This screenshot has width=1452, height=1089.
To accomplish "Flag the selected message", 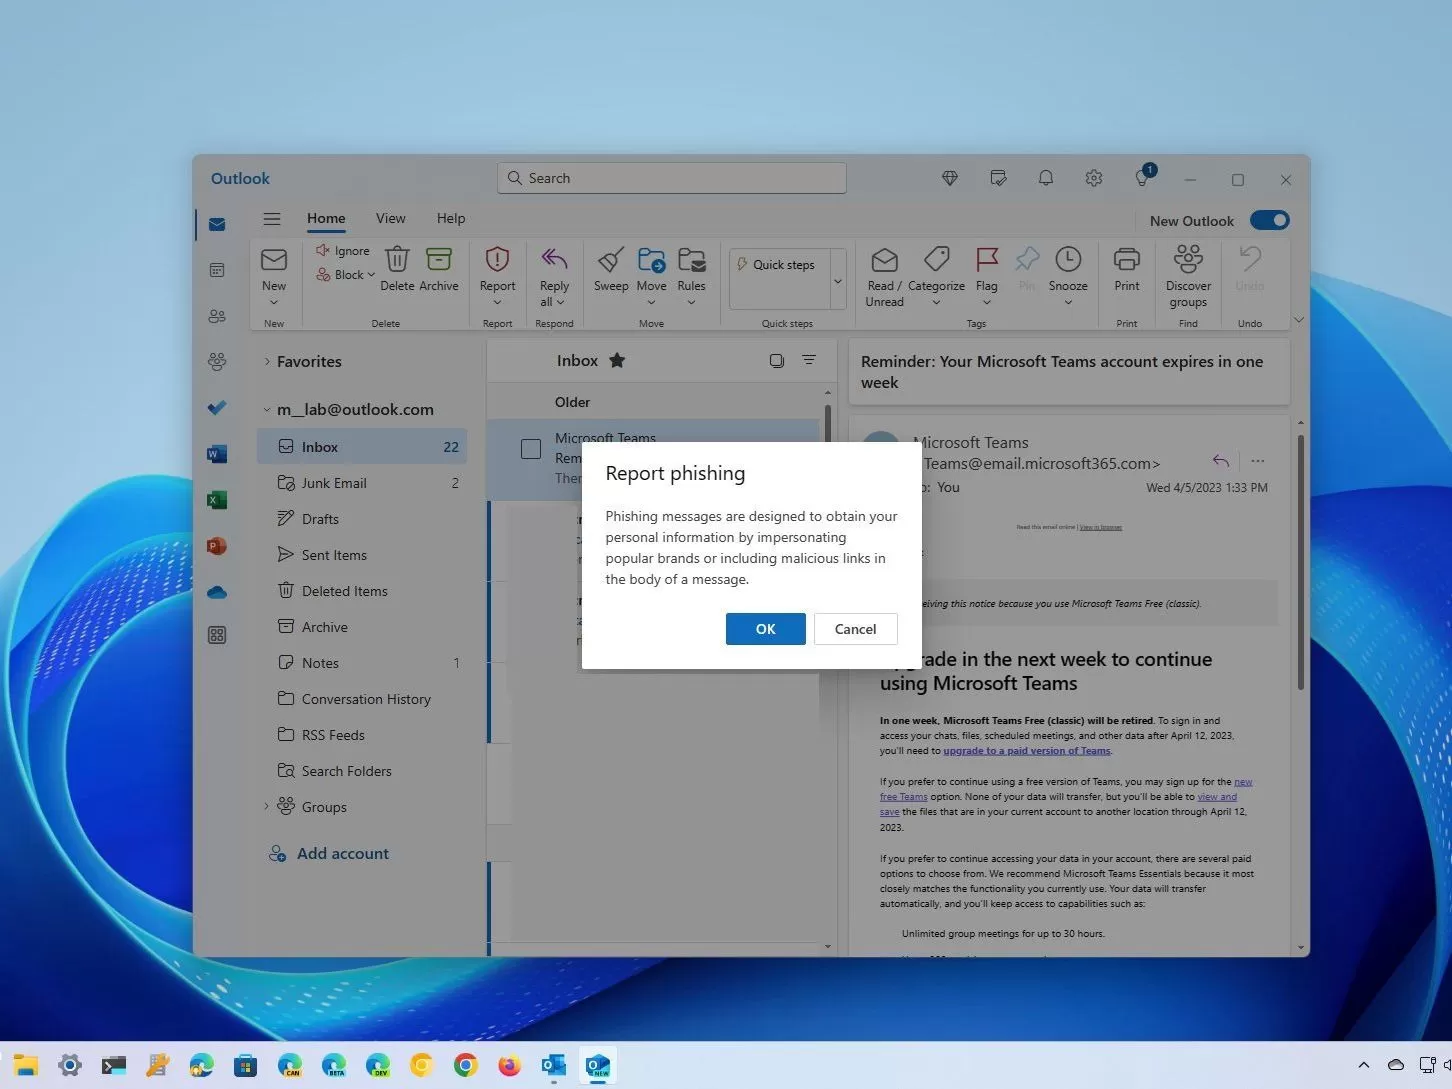I will pyautogui.click(x=987, y=269).
